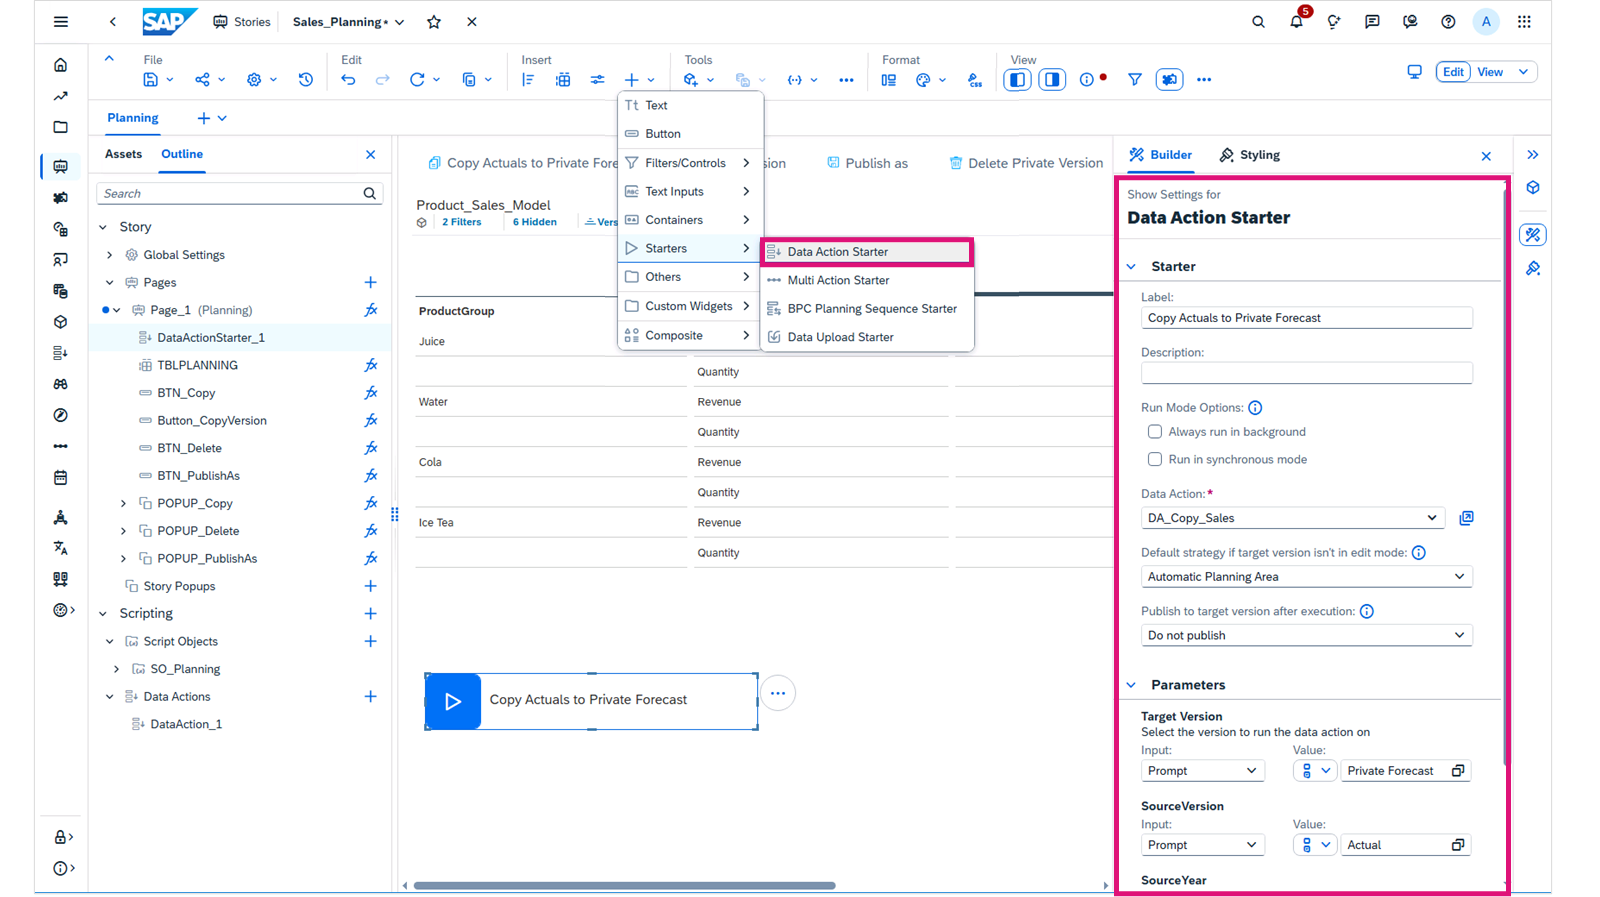The height and width of the screenshot is (897, 1600).
Task: Click the filter funnel icon in View
Action: coord(1134,79)
